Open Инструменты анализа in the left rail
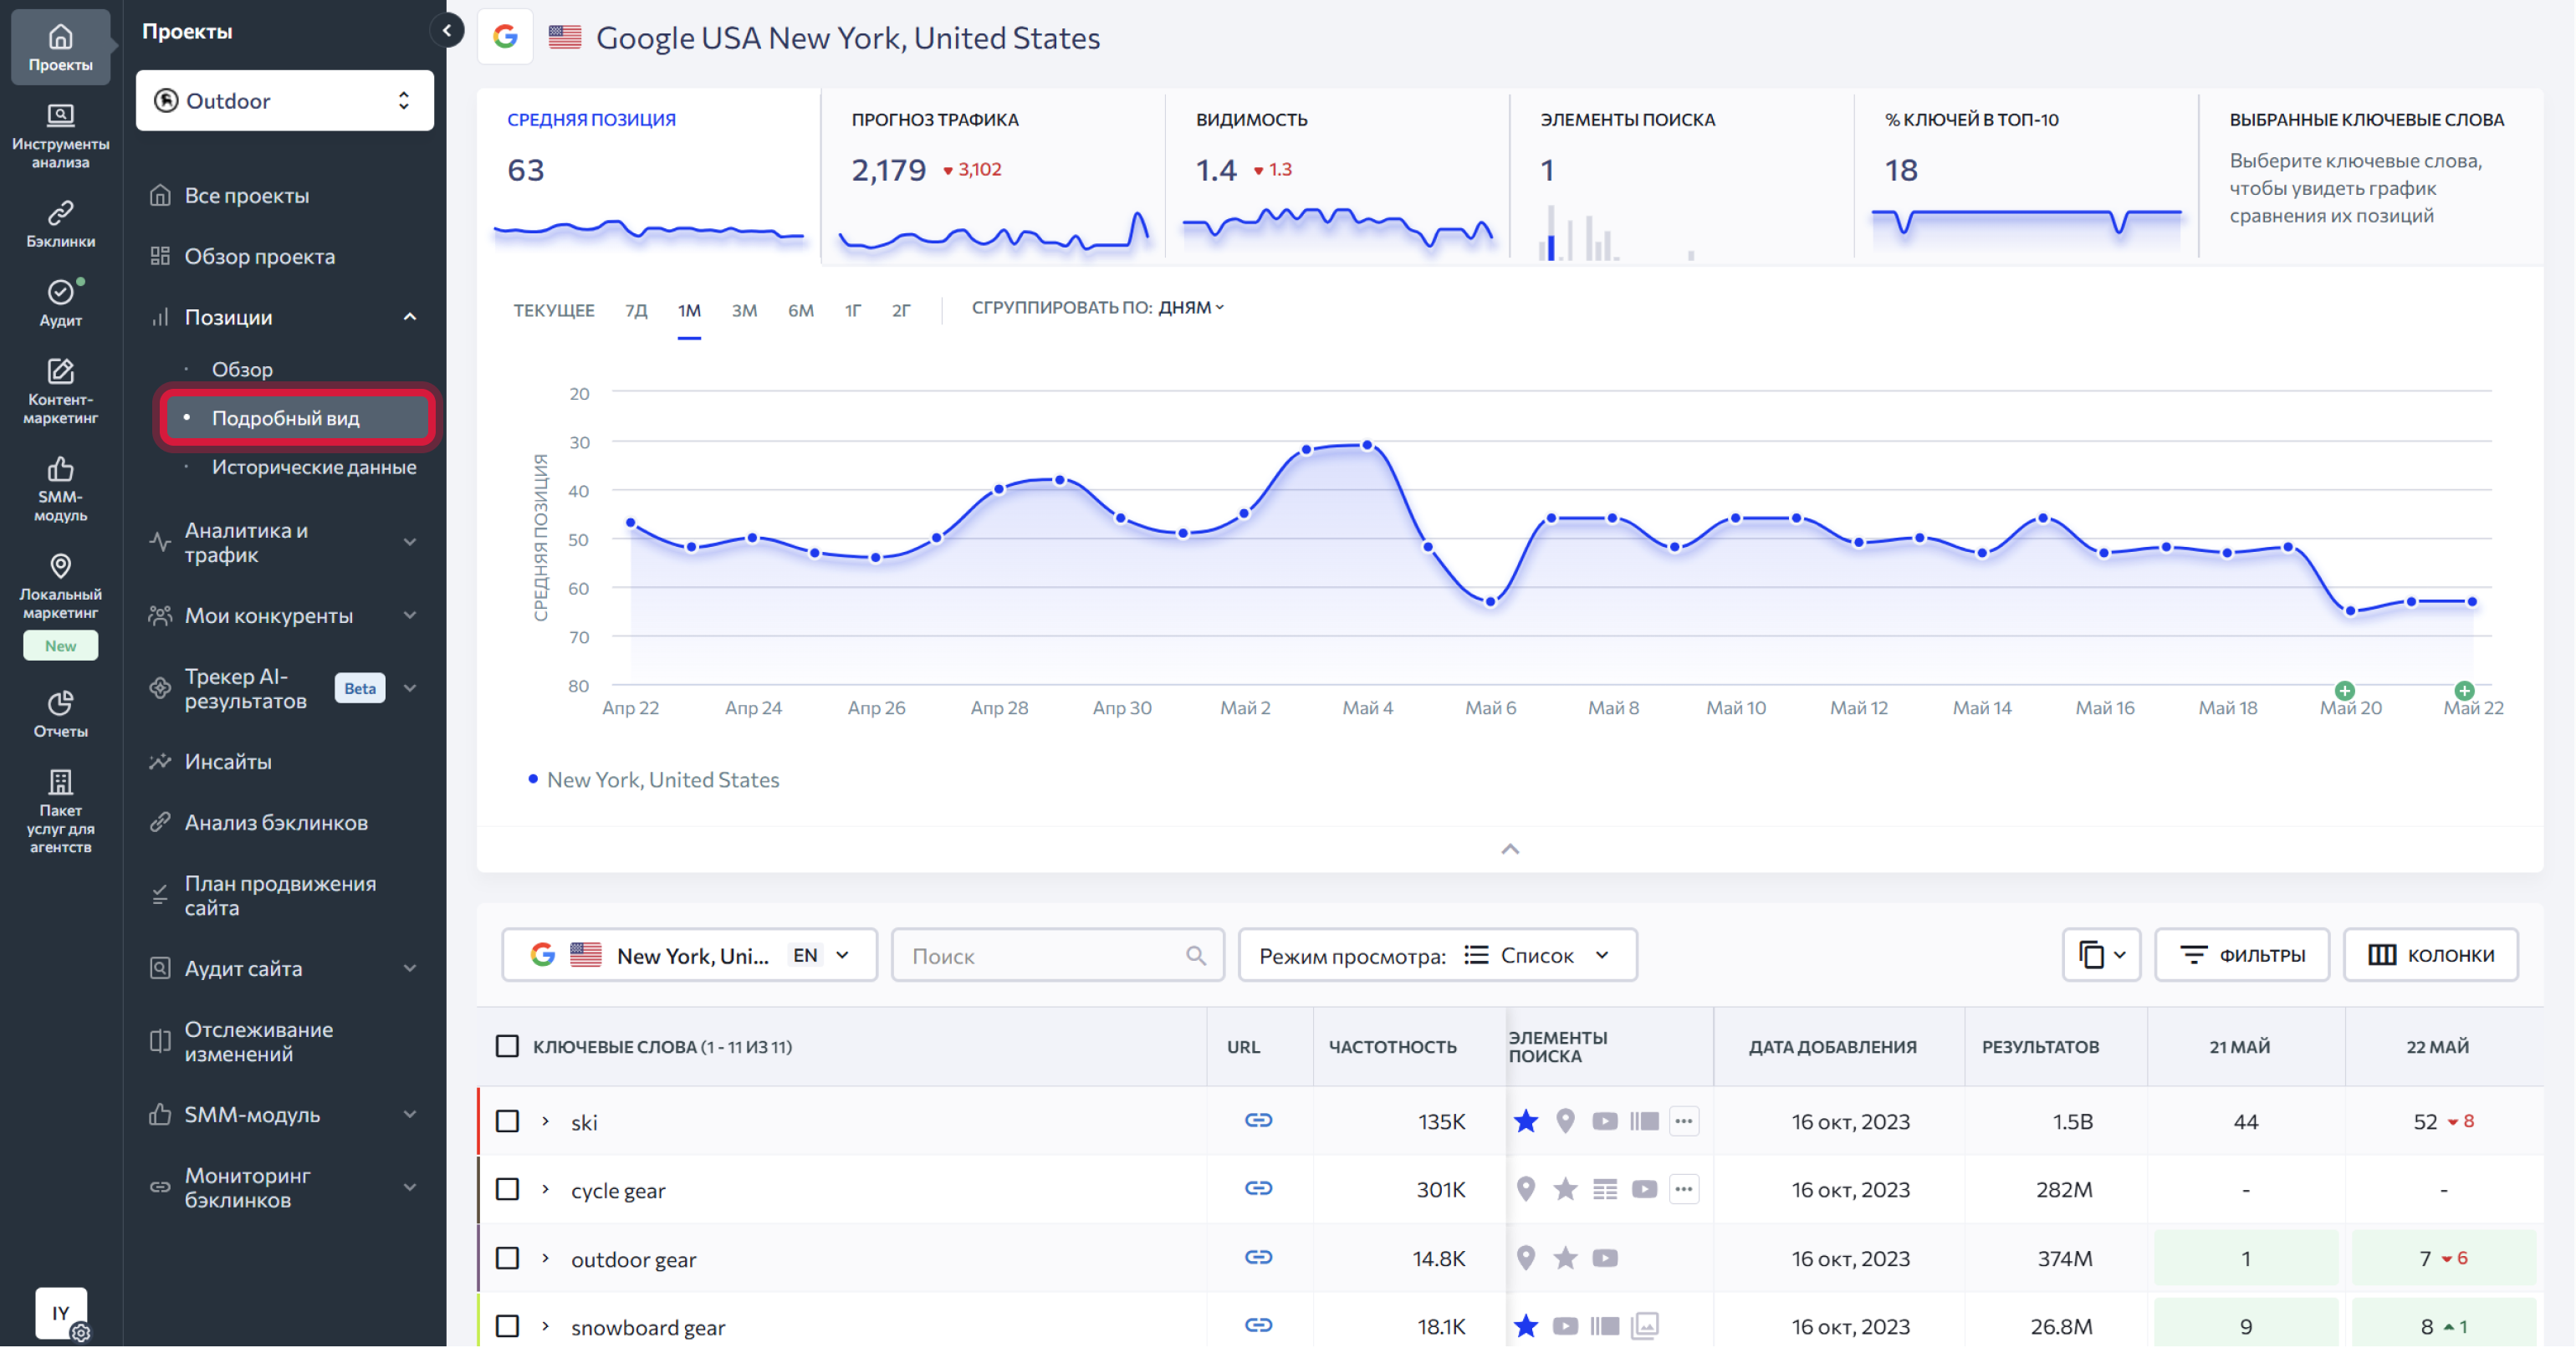 click(60, 136)
